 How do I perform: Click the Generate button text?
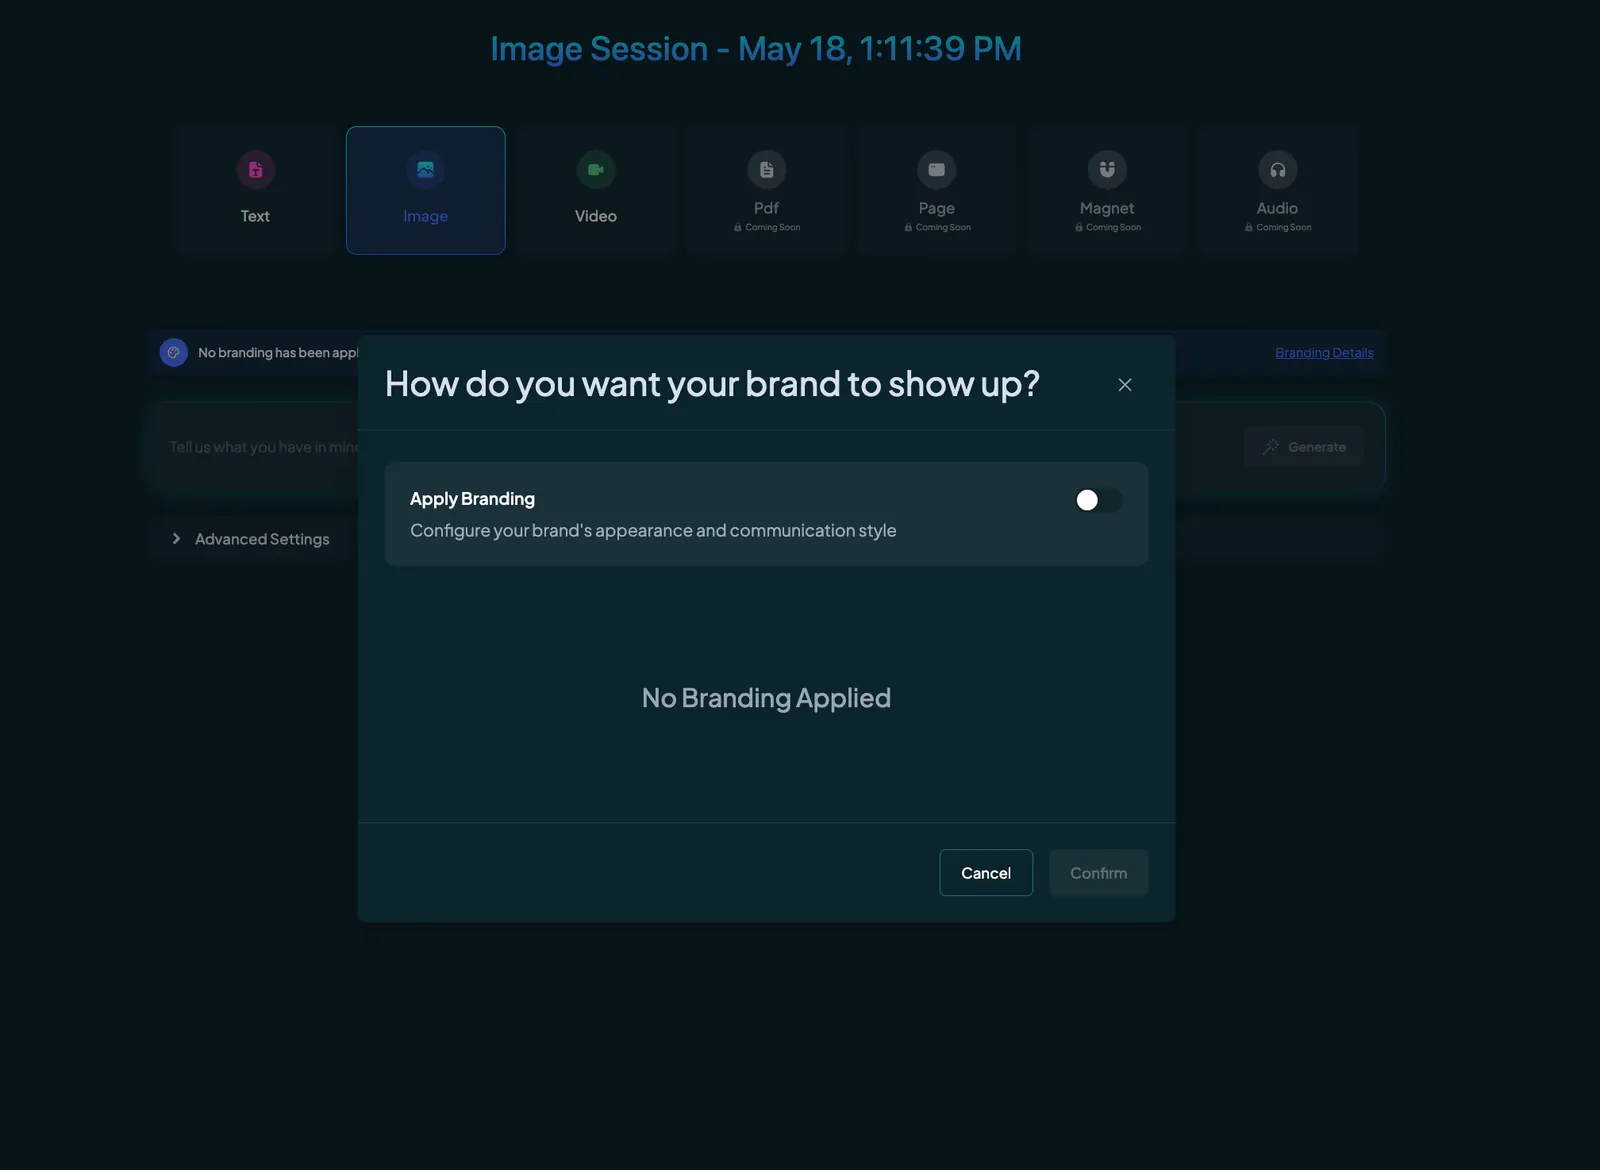[1317, 447]
